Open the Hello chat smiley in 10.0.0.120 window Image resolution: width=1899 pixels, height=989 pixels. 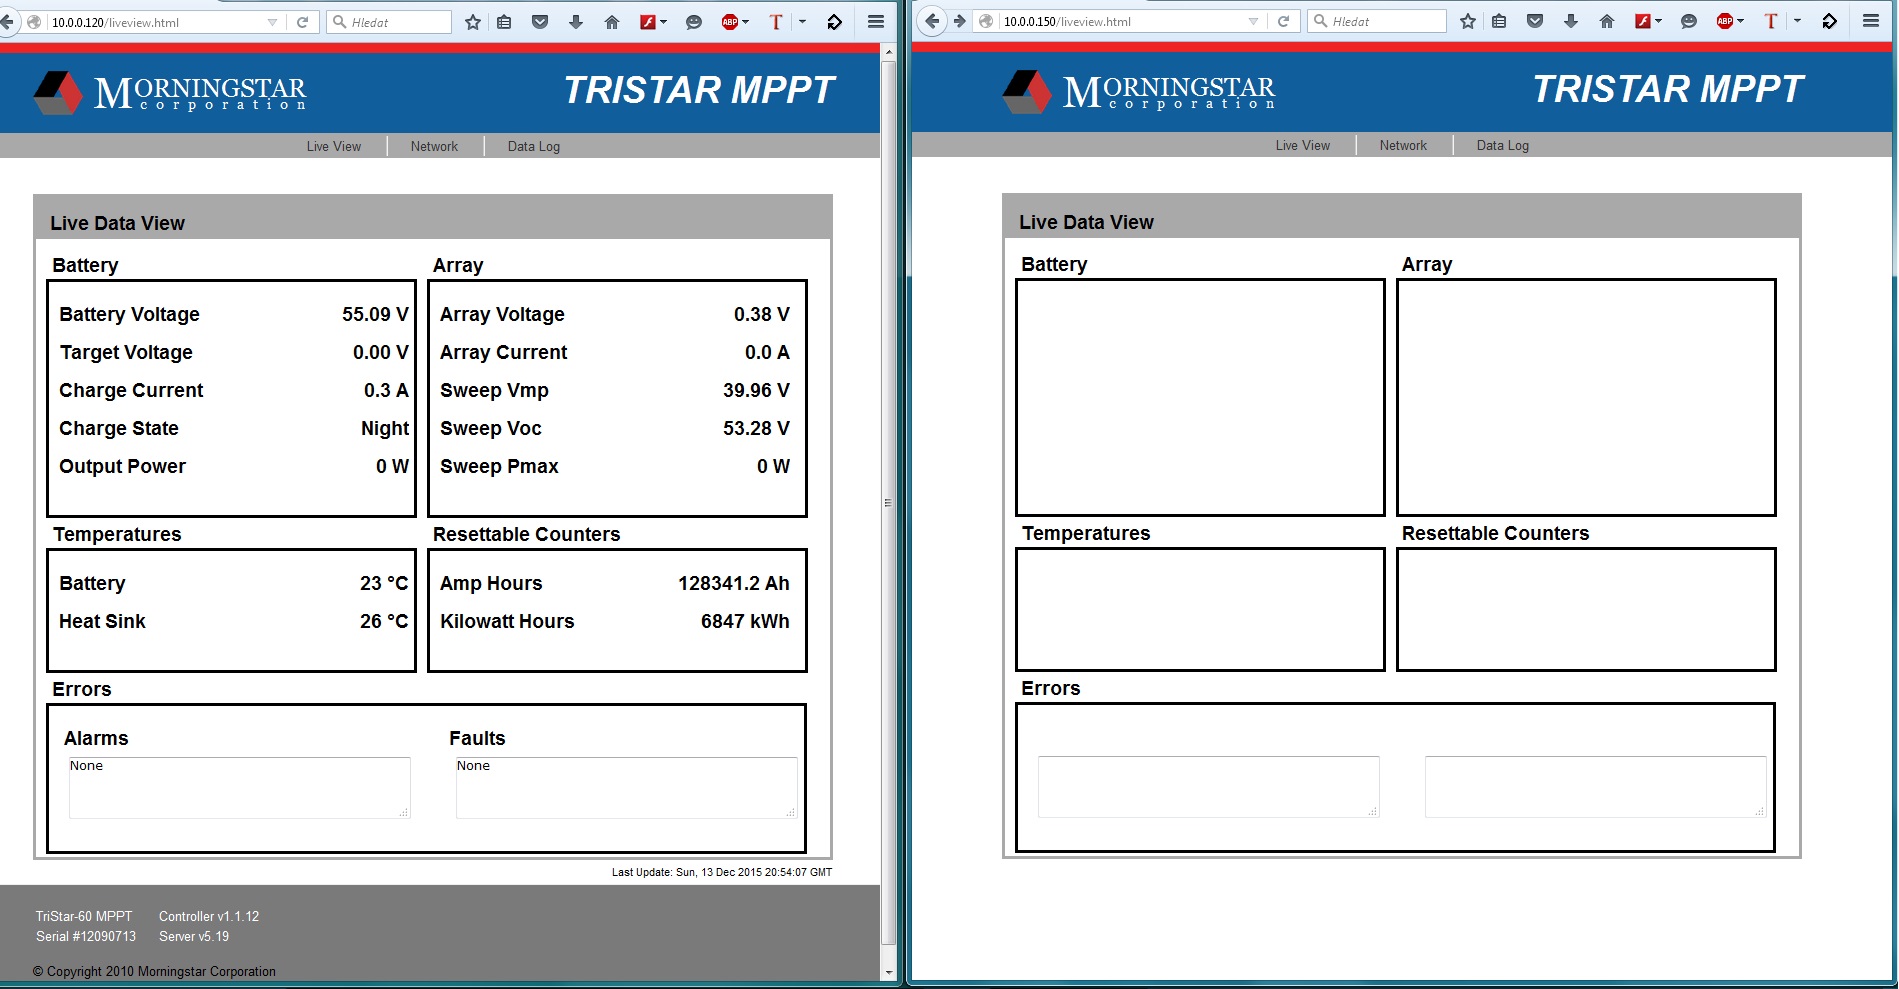click(693, 22)
